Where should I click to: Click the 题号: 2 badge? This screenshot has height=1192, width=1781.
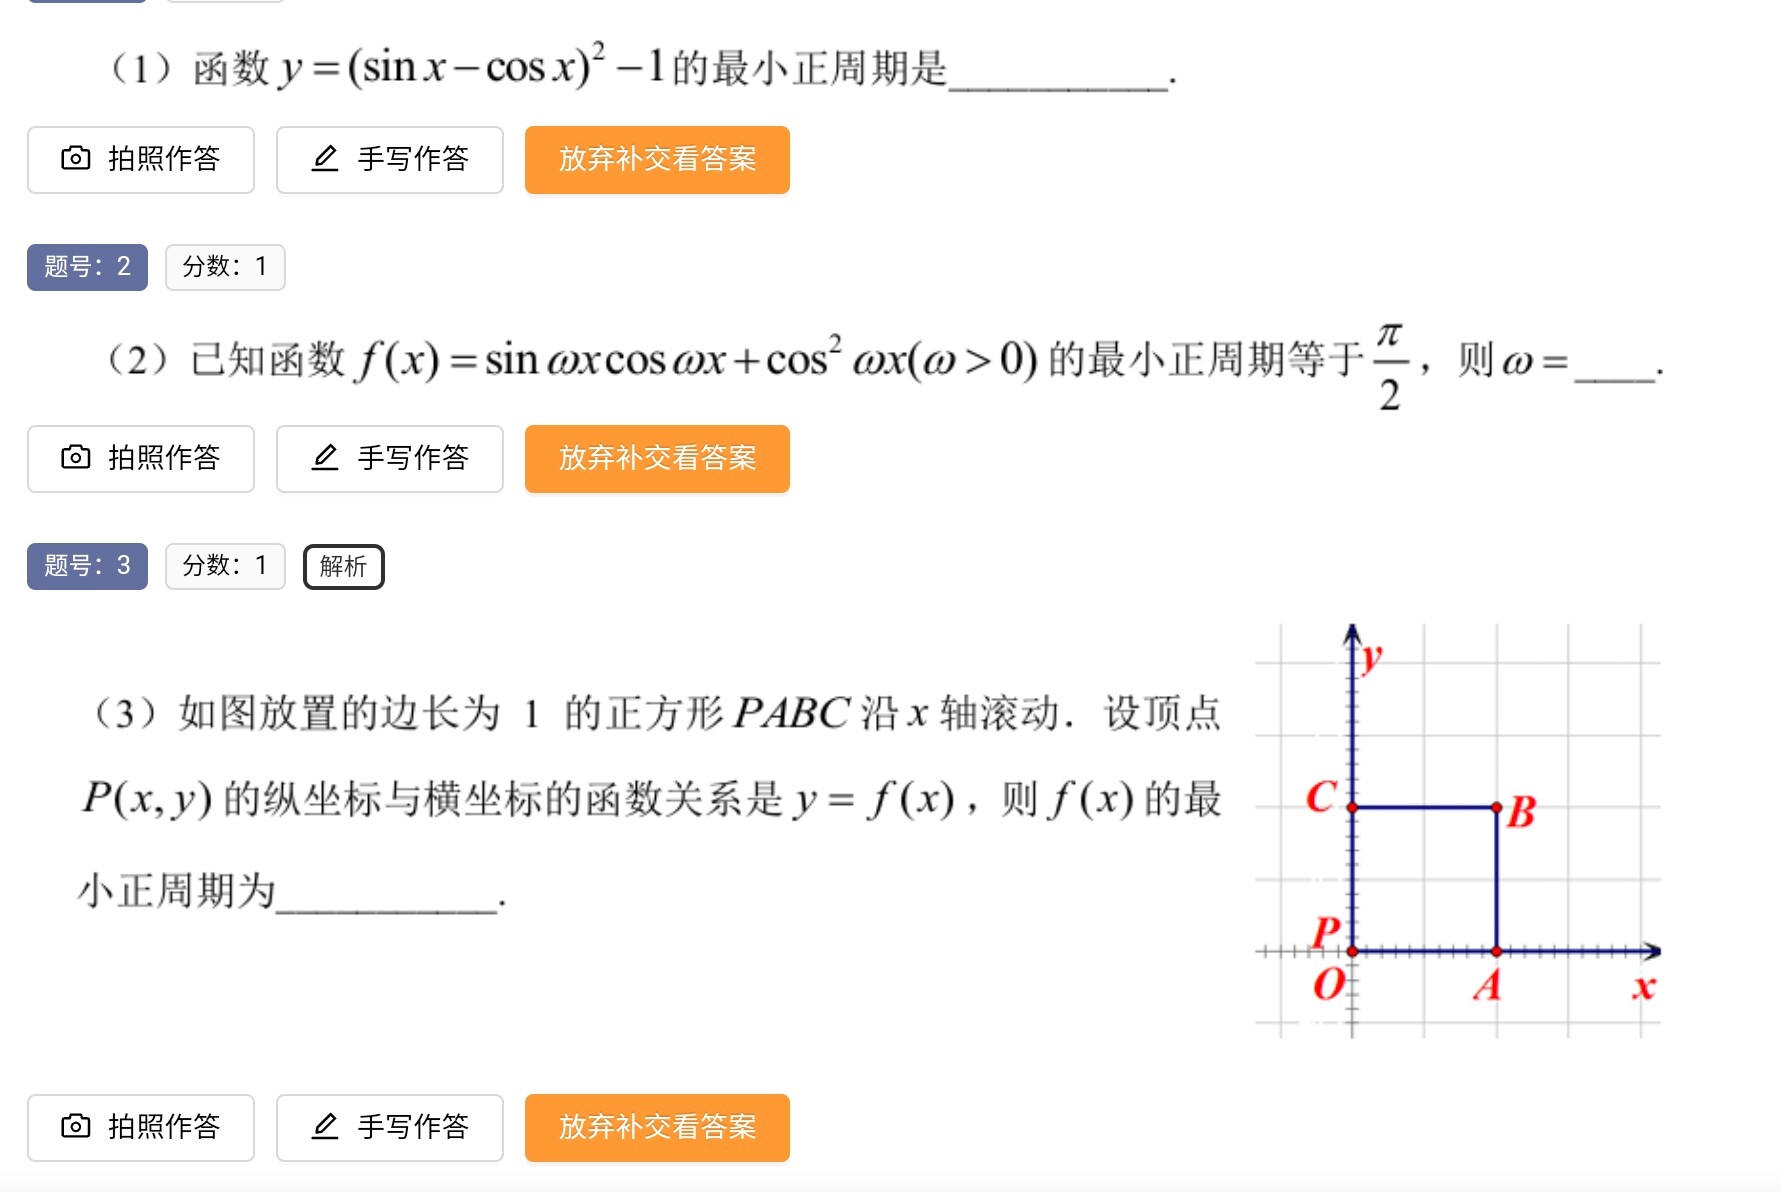tap(87, 267)
